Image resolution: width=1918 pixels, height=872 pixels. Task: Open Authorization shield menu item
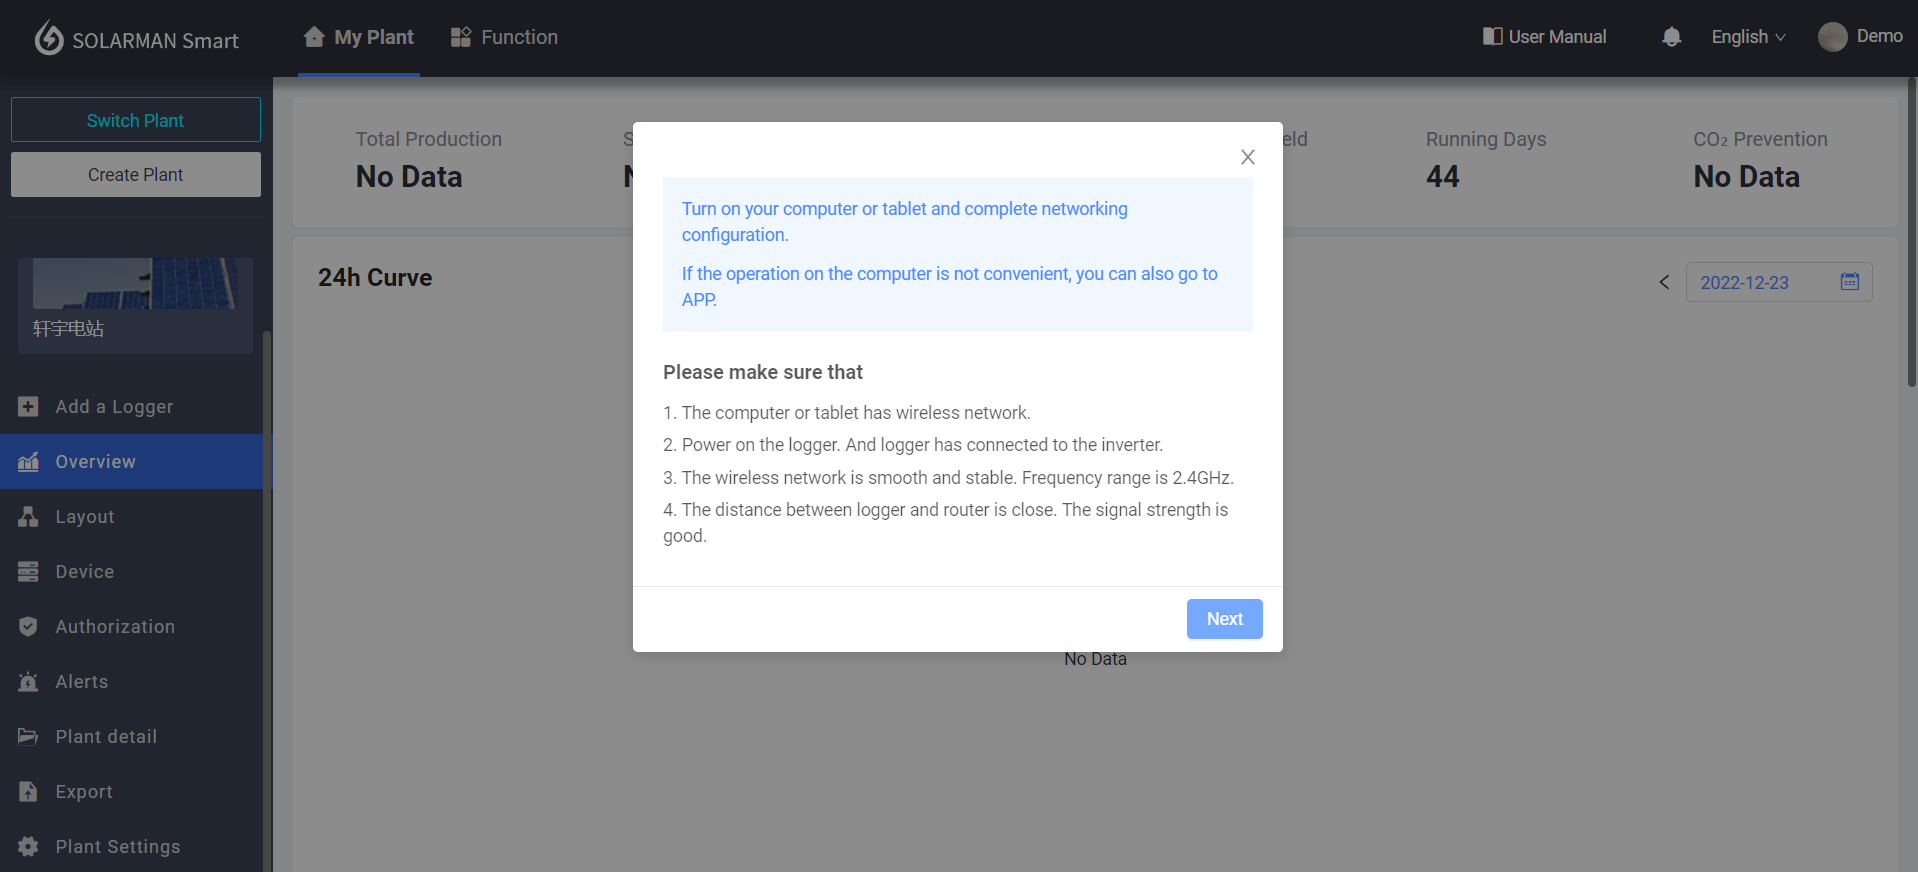28,627
